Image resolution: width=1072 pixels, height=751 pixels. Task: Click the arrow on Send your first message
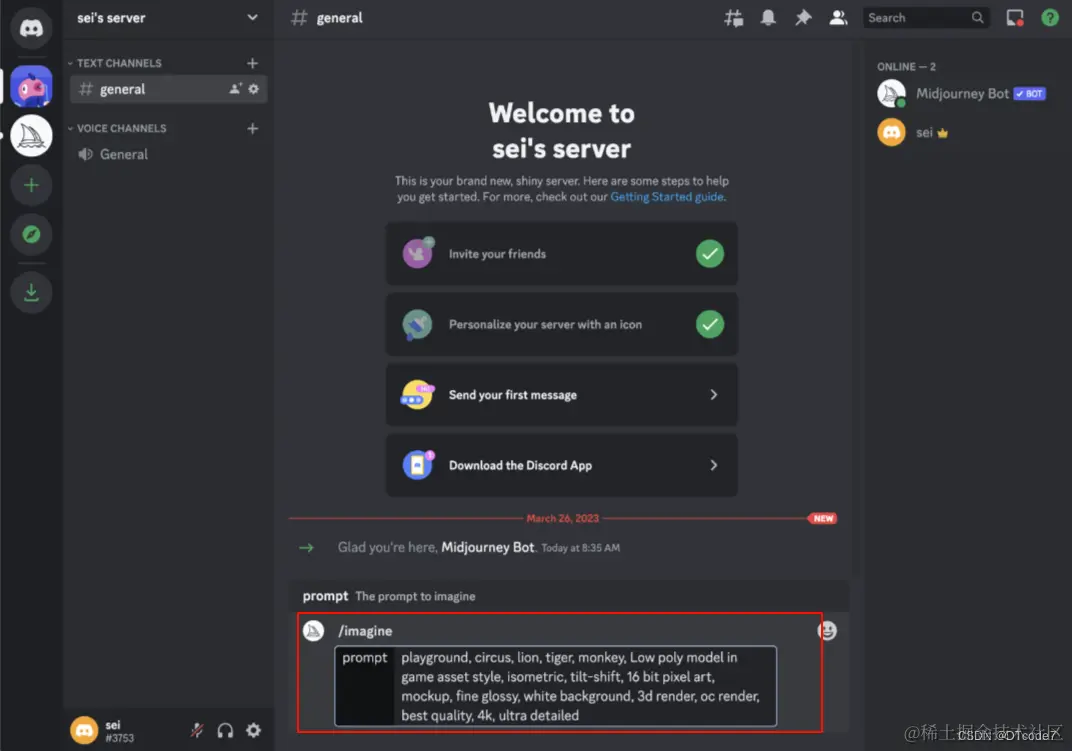(713, 395)
